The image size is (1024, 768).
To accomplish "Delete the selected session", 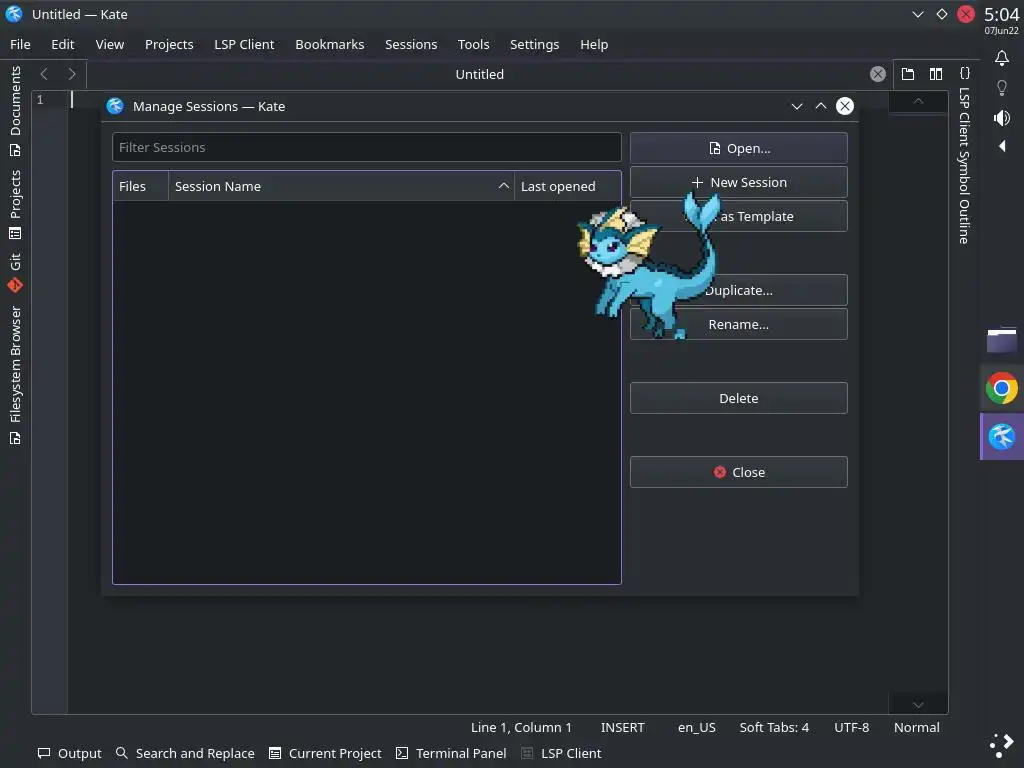I will tap(739, 398).
